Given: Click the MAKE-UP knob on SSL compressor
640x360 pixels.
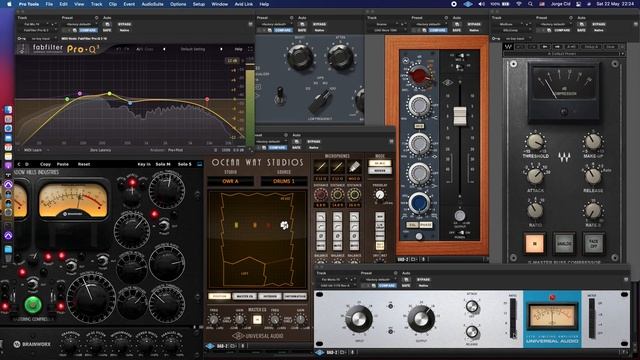Looking at the screenshot, I should (593, 142).
